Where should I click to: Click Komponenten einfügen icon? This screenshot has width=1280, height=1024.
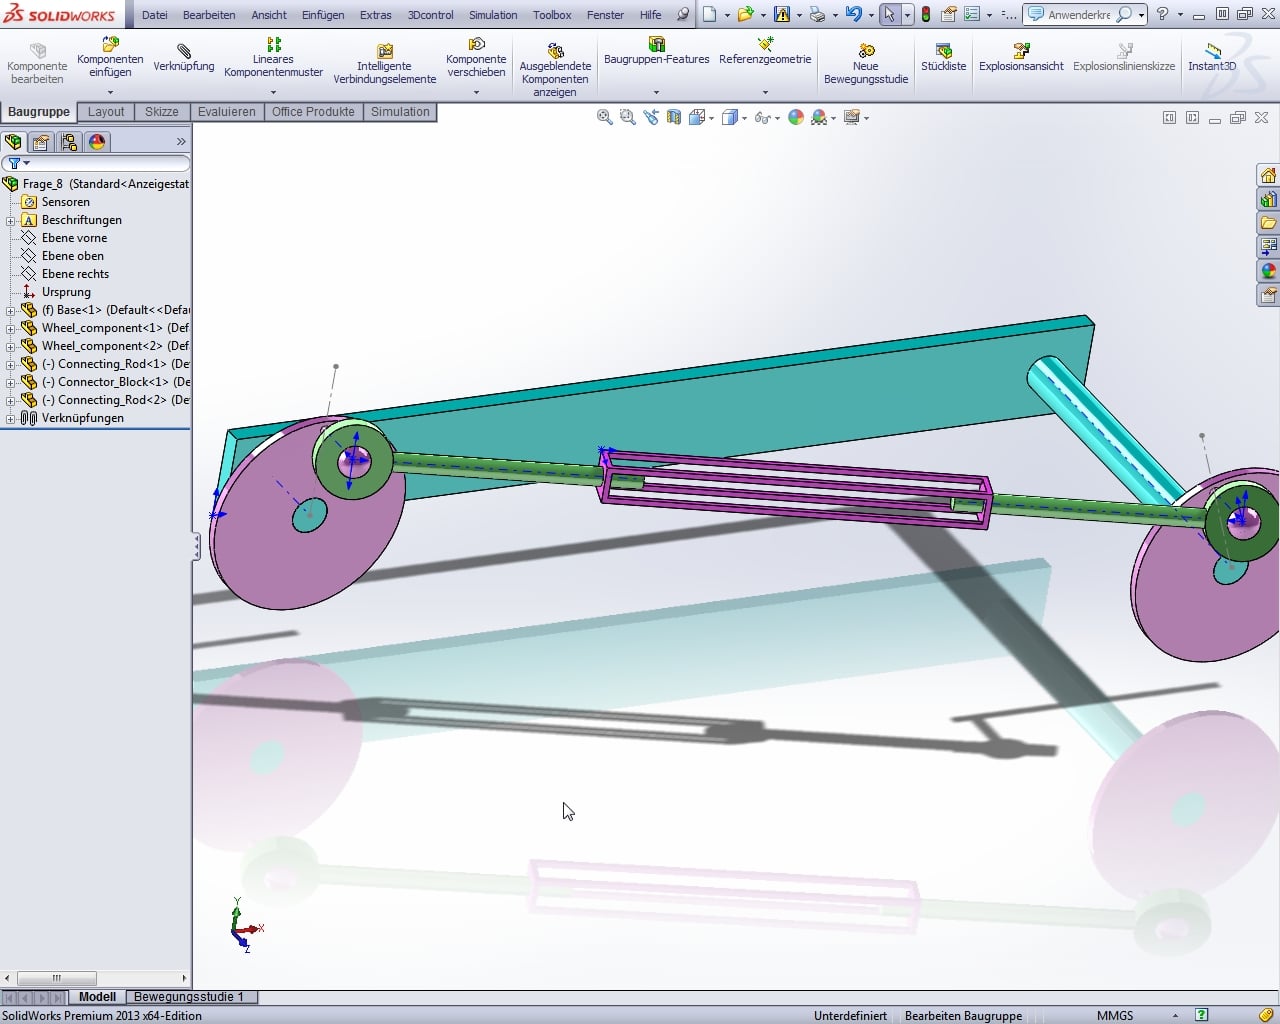(110, 45)
